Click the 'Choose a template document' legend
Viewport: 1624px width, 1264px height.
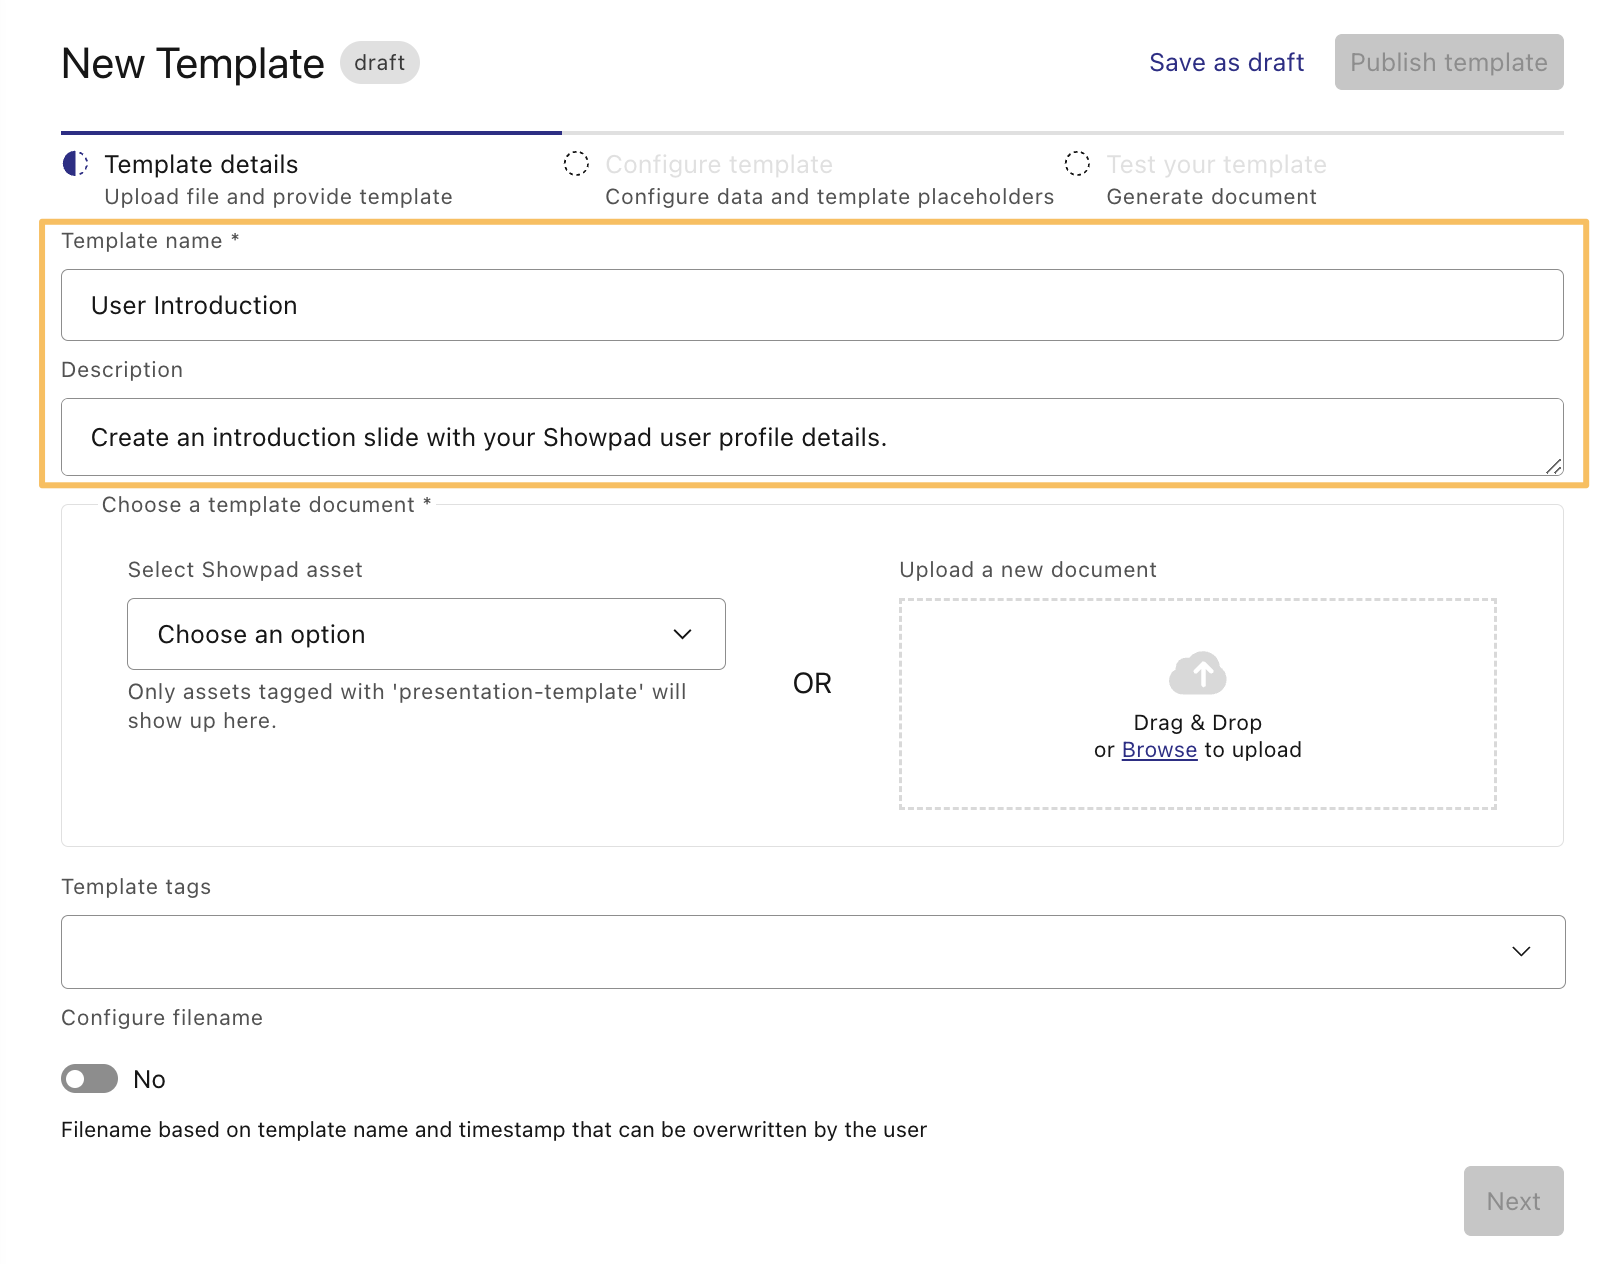click(x=266, y=505)
